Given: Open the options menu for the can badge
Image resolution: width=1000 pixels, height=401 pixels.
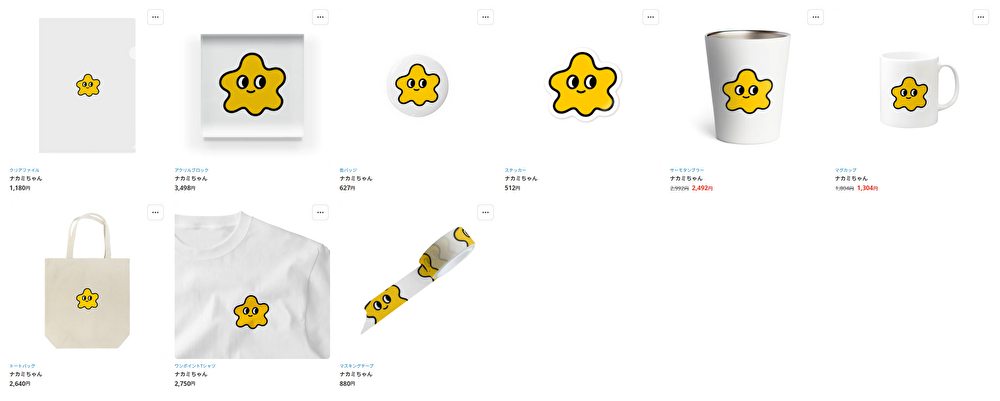Looking at the screenshot, I should (x=485, y=17).
